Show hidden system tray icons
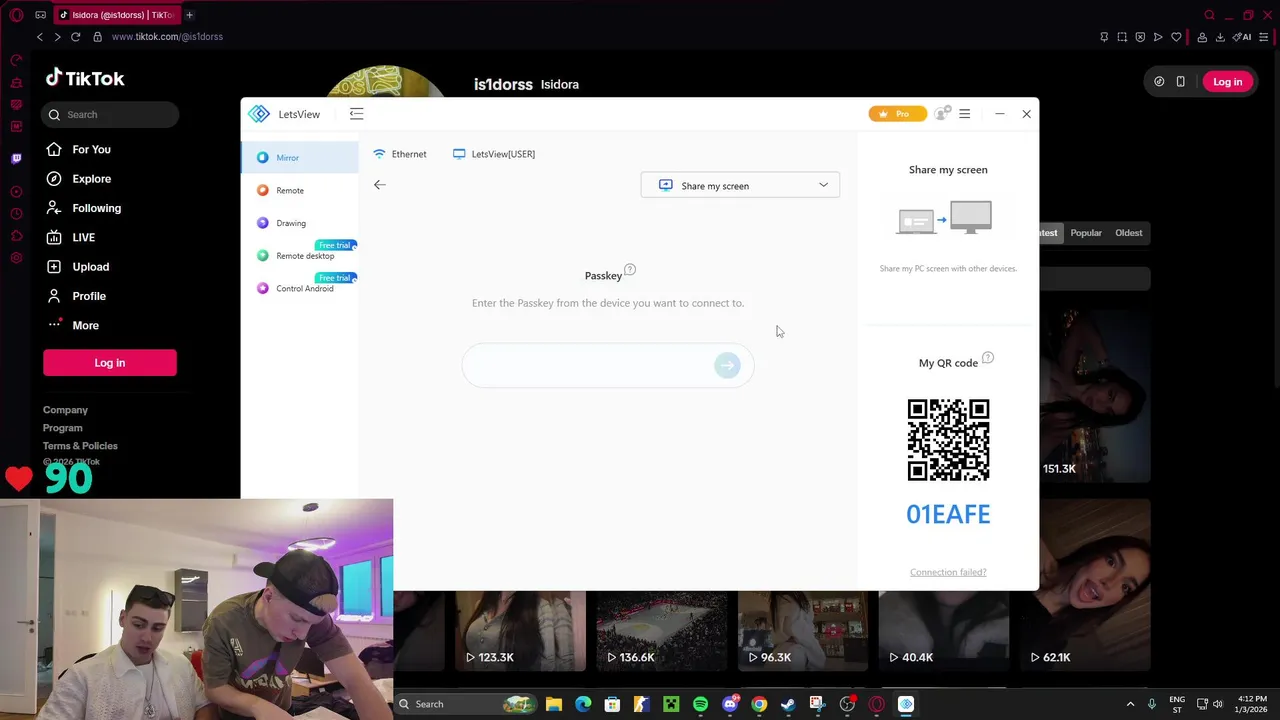Image resolution: width=1280 pixels, height=720 pixels. 1130,704
